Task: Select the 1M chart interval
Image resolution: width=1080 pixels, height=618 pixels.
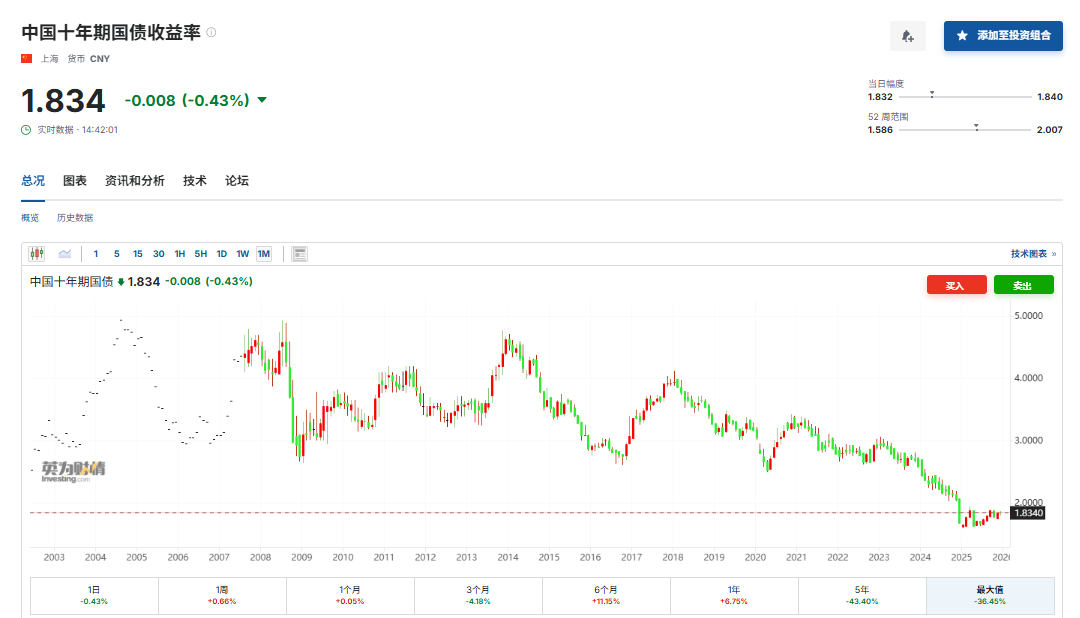Action: pos(263,254)
